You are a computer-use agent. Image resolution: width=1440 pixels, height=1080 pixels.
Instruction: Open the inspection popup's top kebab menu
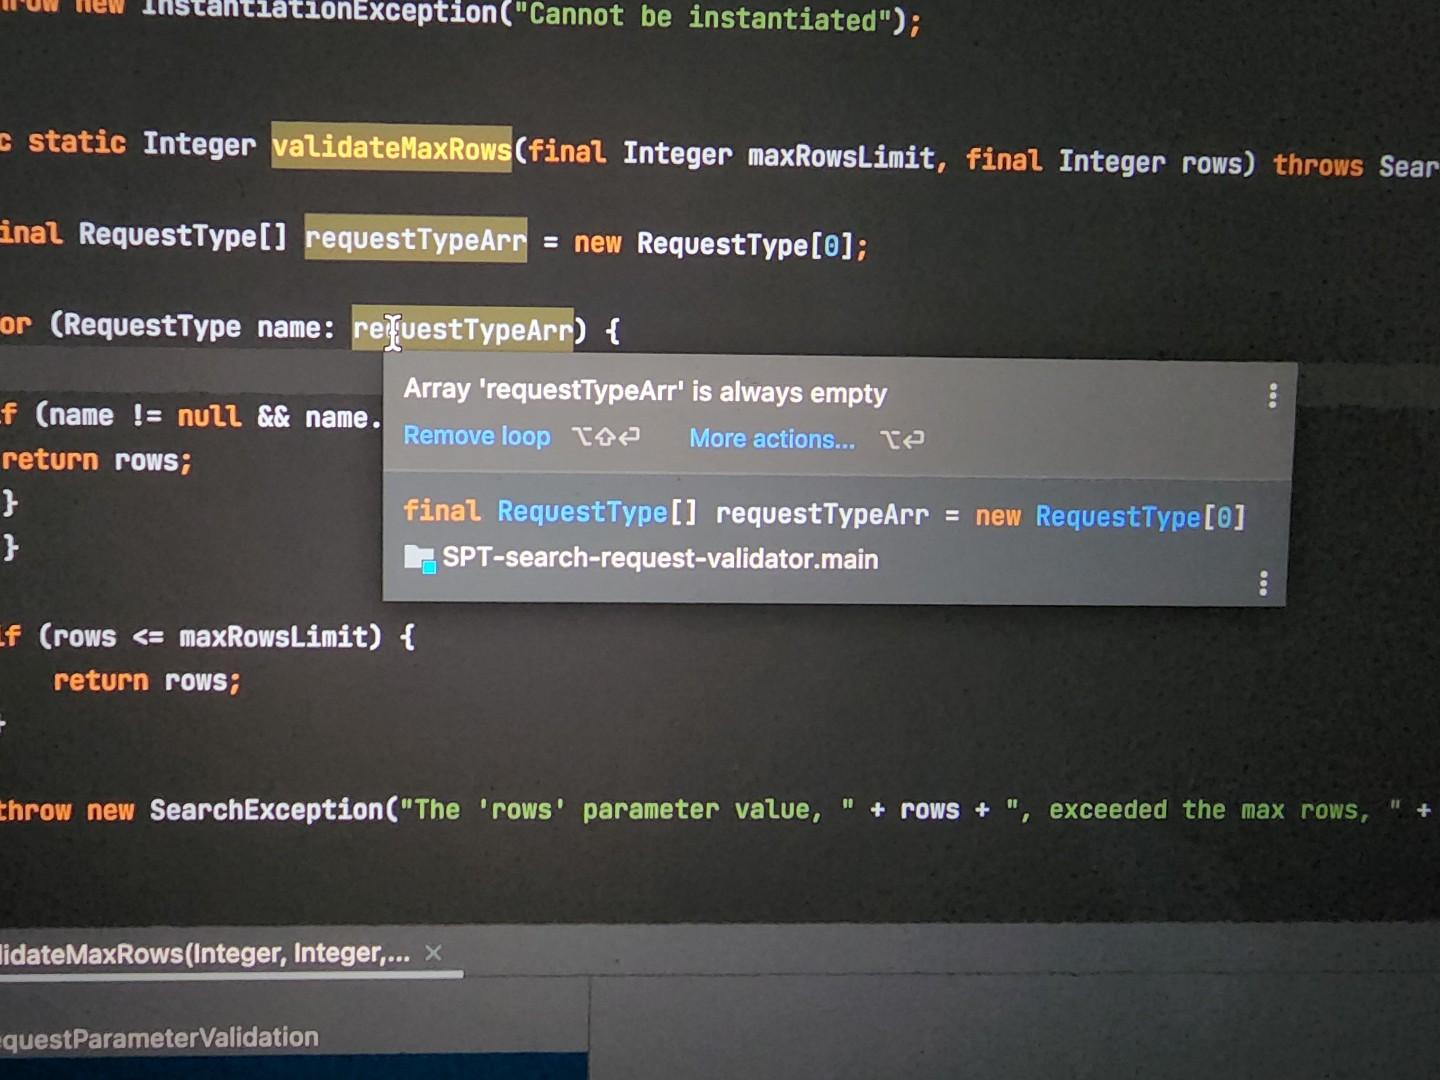1272,396
